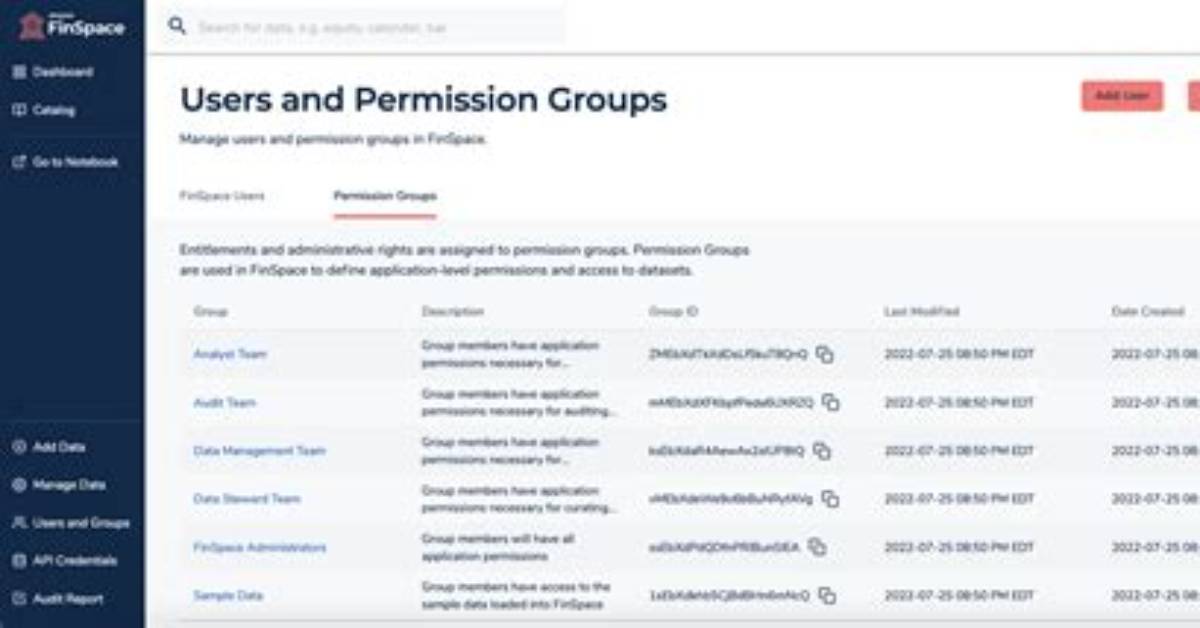Open the Data Steward Team link
The image size is (1200, 628).
(247, 499)
